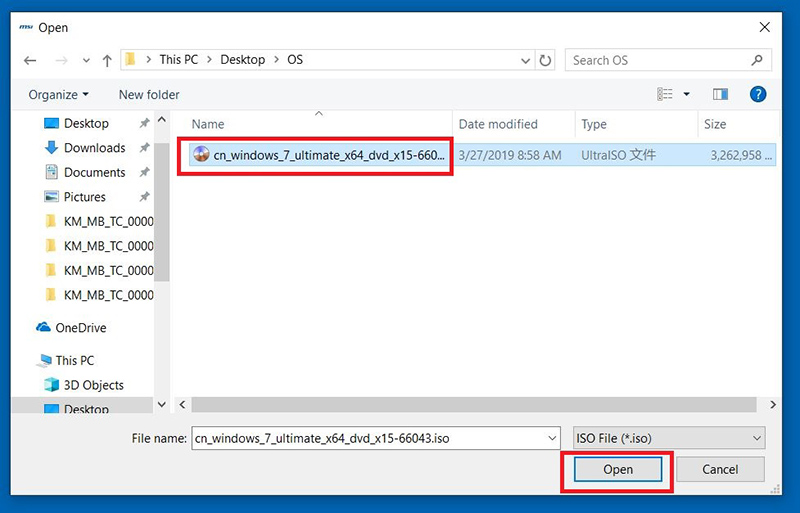The width and height of the screenshot is (800, 513).
Task: Click the 3/27/2019 8:58 AM date cell
Action: [x=510, y=155]
